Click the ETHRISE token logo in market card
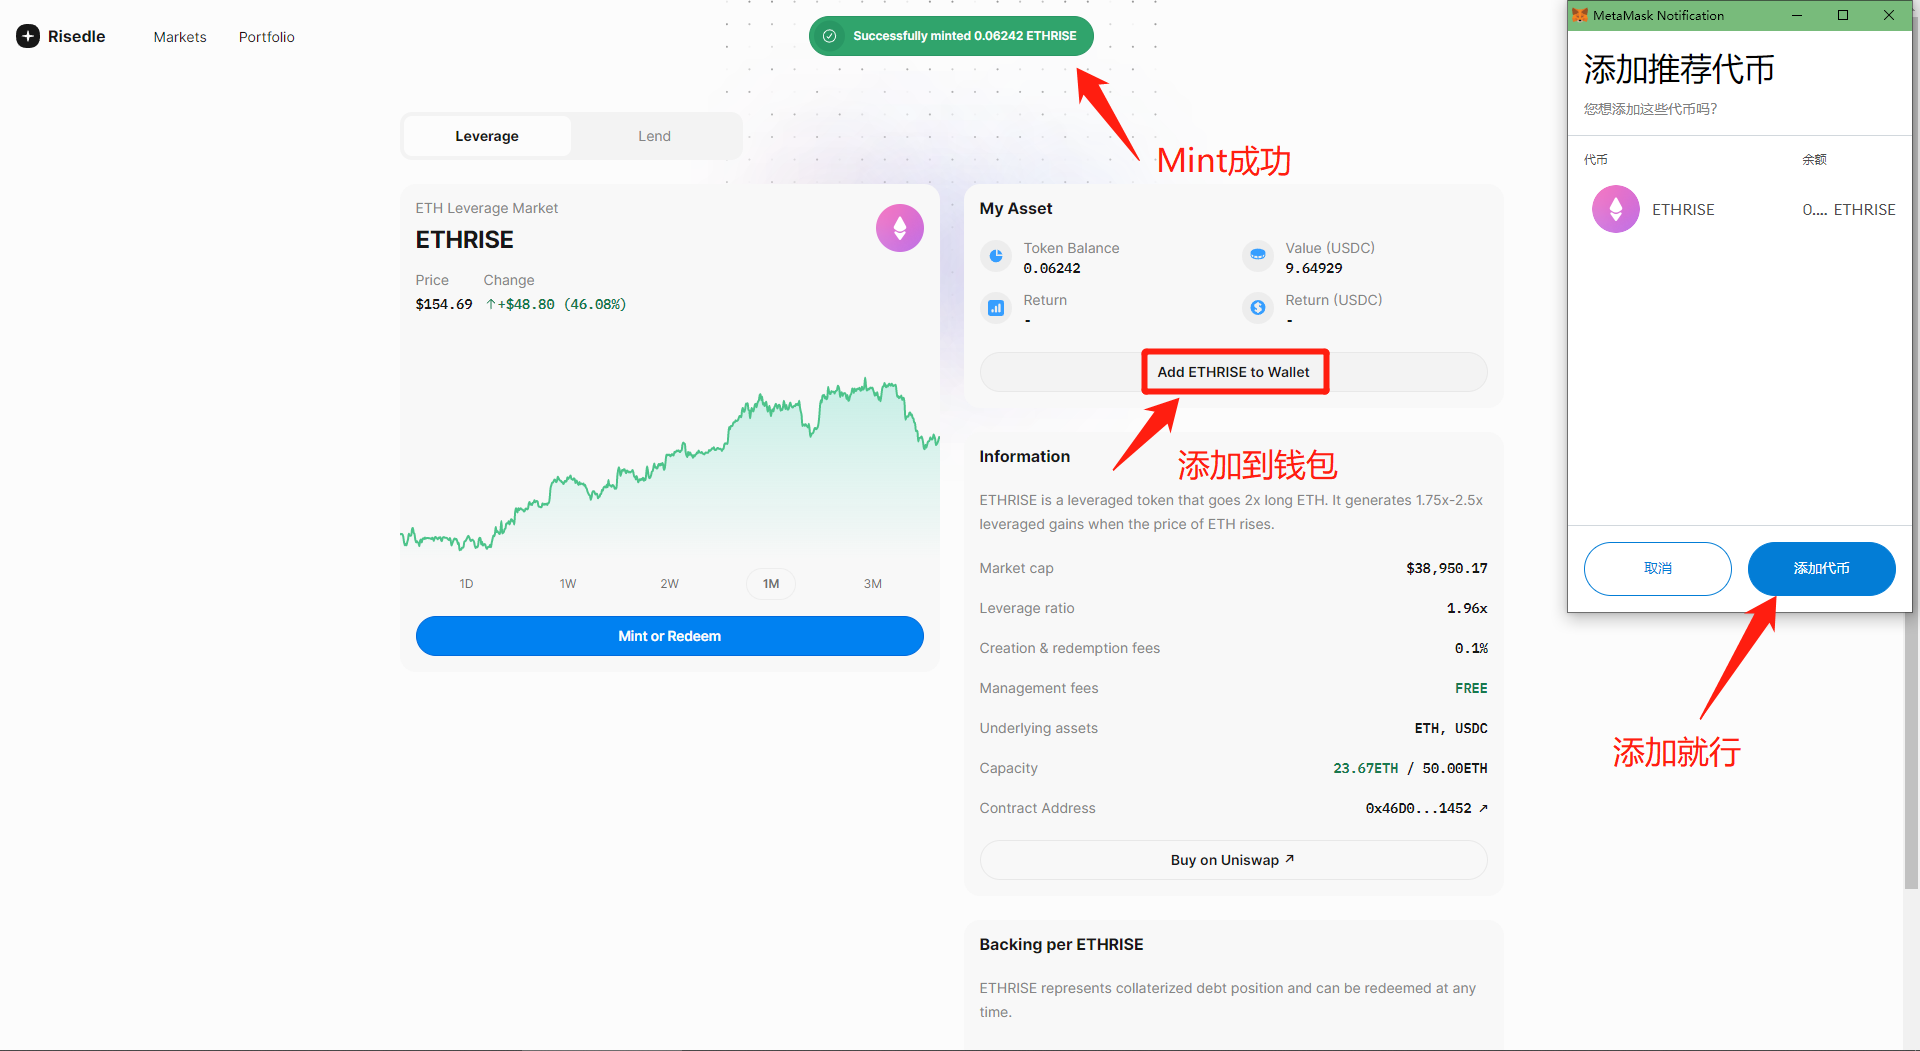This screenshot has width=1920, height=1051. click(899, 228)
